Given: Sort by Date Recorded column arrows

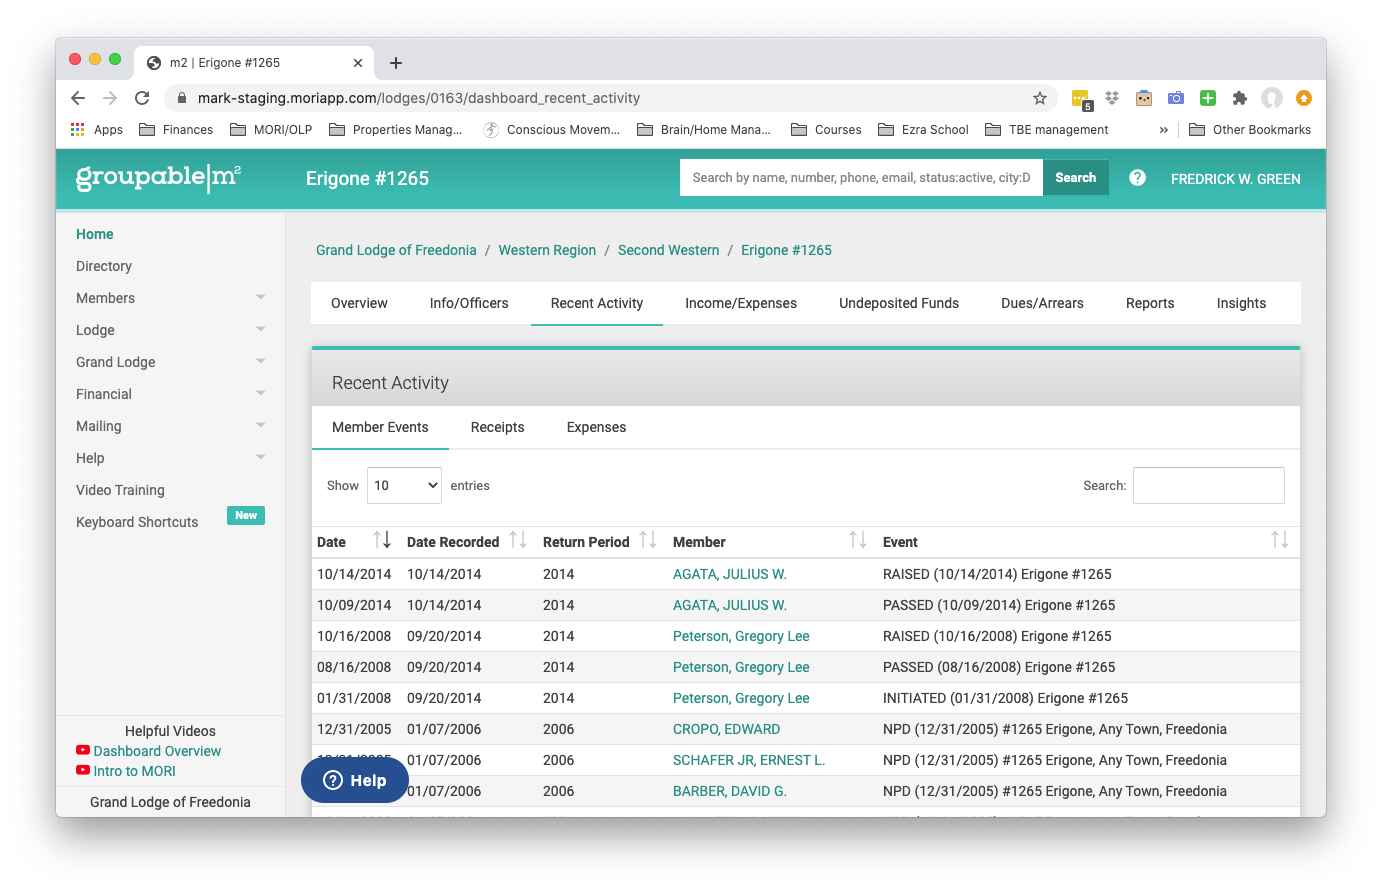Looking at the screenshot, I should (518, 541).
